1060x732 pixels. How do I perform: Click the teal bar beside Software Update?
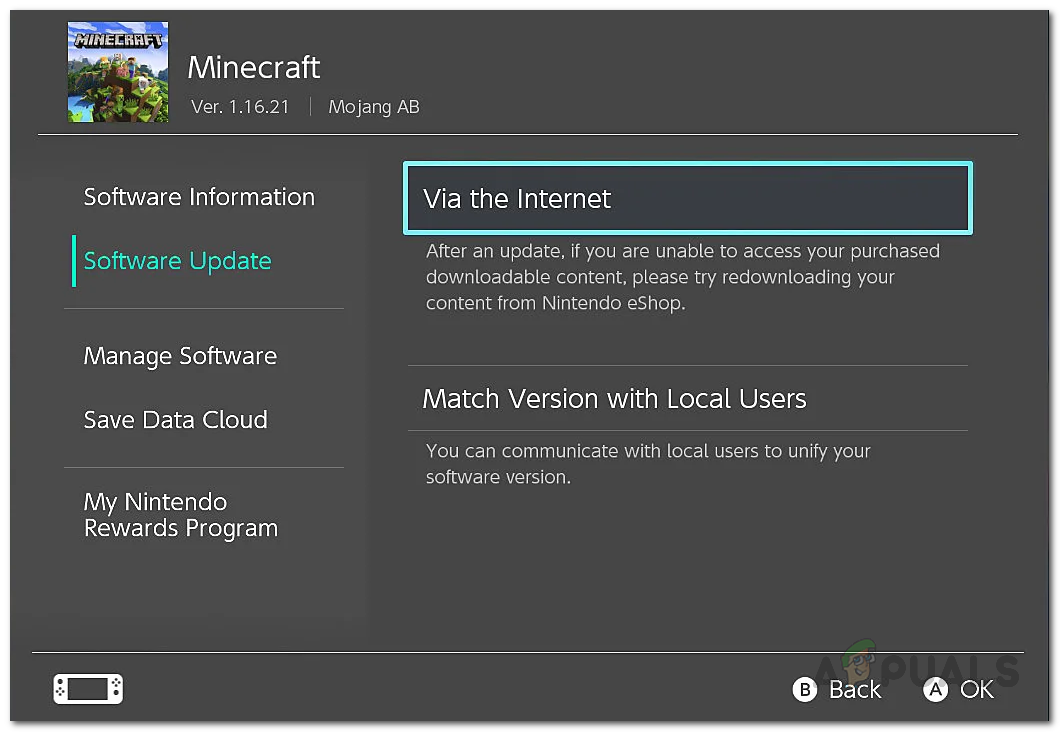74,261
